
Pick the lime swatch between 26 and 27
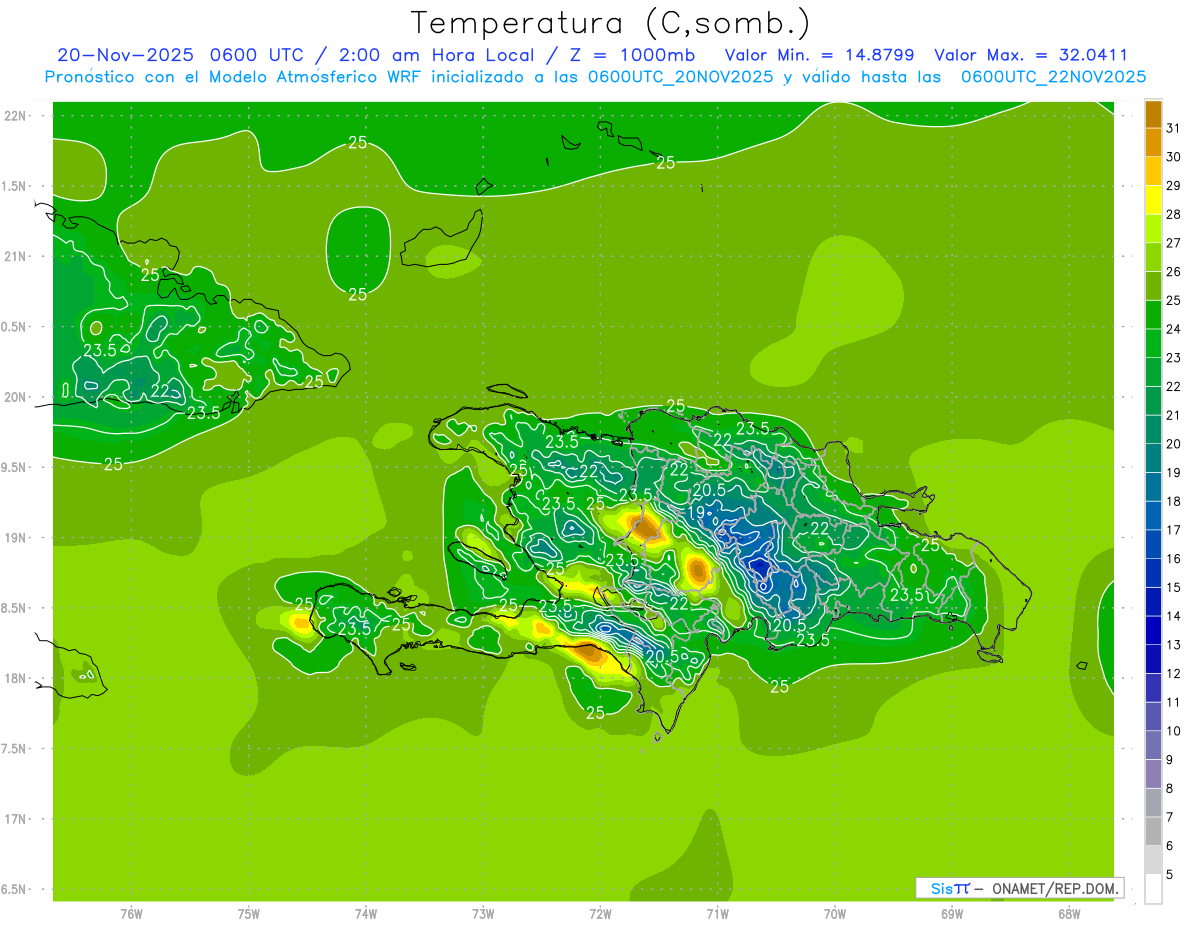[x=1153, y=256]
